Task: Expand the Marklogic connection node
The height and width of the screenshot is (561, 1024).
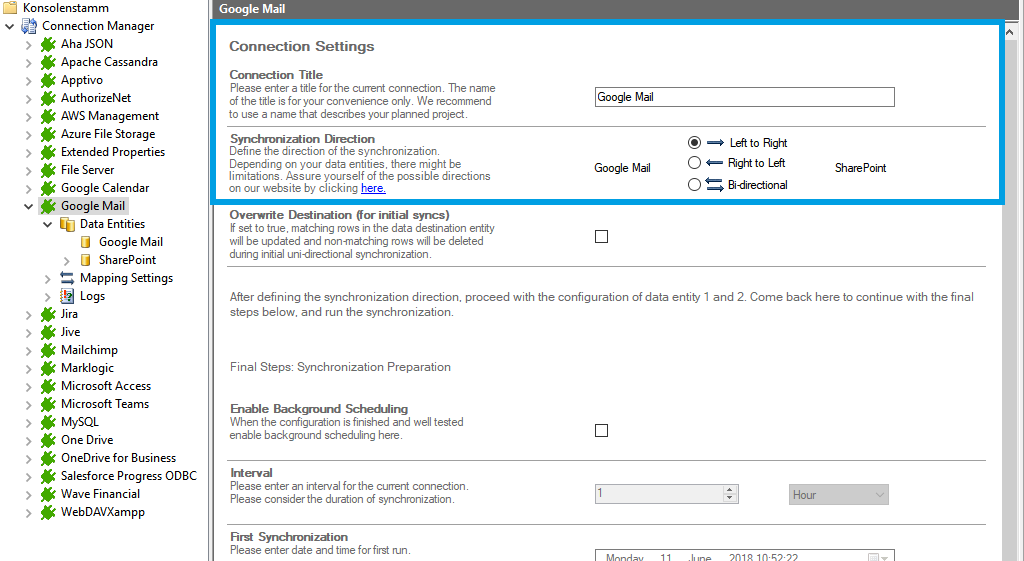Action: pos(29,368)
